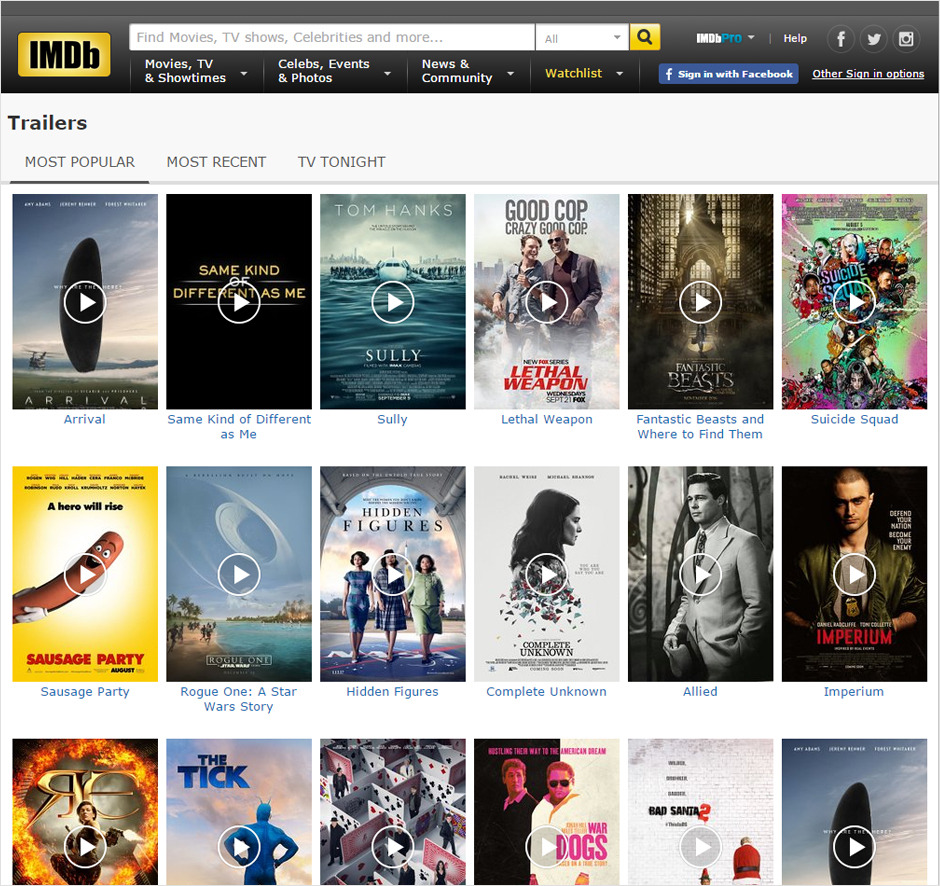Open the Sausage Party title link

(85, 691)
